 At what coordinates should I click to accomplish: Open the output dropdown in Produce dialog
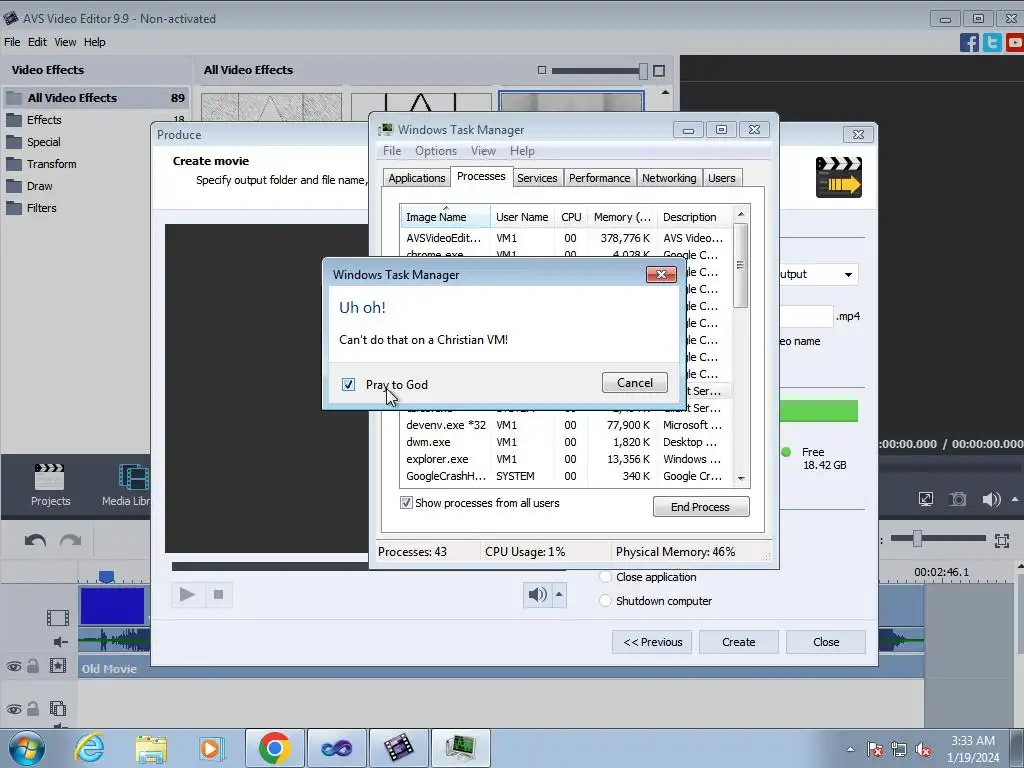point(848,275)
